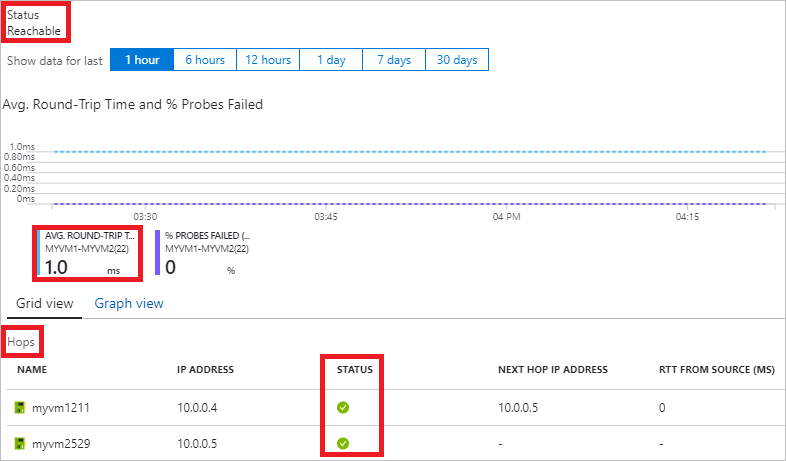Show data for last 6 hours
786x461 pixels.
205,60
